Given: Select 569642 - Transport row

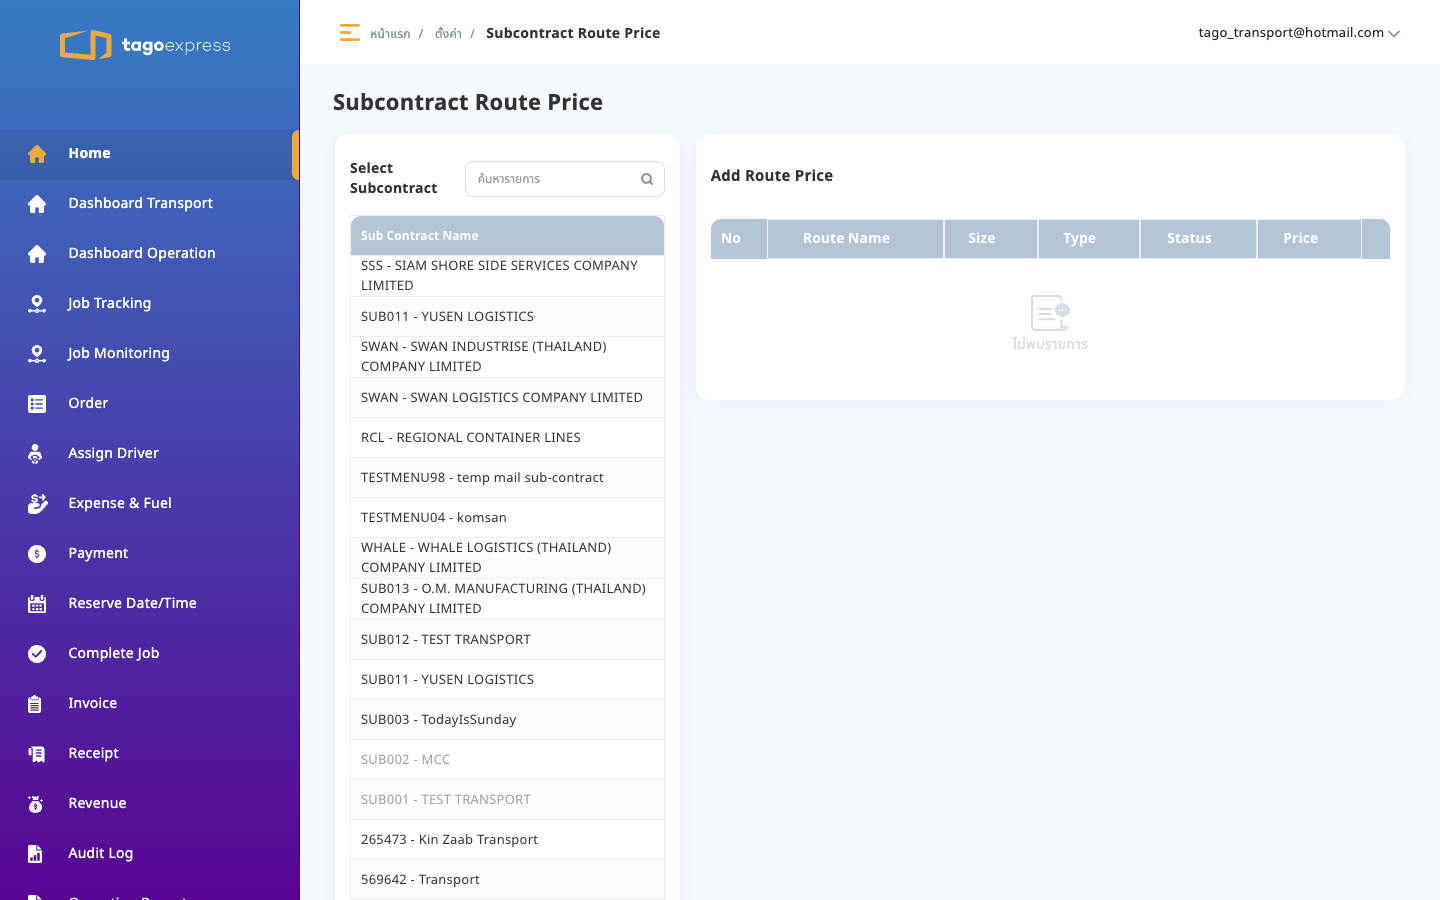Looking at the screenshot, I should tap(507, 880).
